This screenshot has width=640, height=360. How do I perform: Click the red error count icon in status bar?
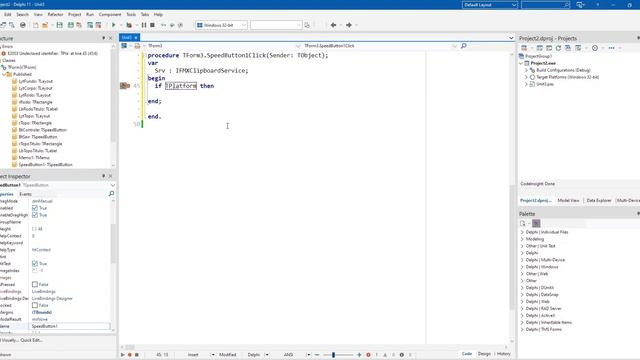point(368,355)
